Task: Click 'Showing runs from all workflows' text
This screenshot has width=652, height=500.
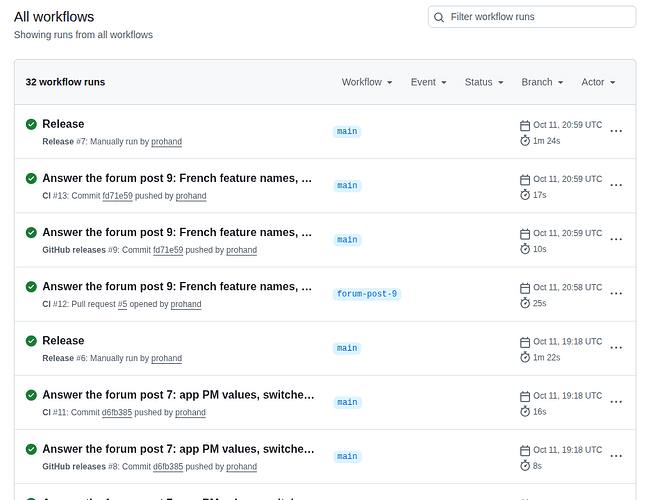Action: [x=84, y=35]
